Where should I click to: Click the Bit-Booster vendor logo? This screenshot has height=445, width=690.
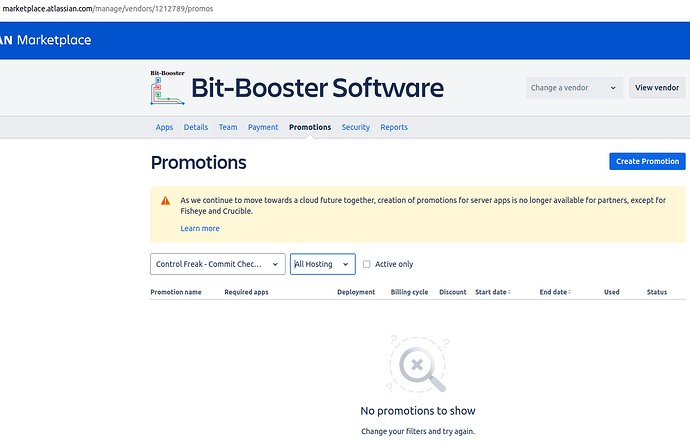(x=167, y=88)
